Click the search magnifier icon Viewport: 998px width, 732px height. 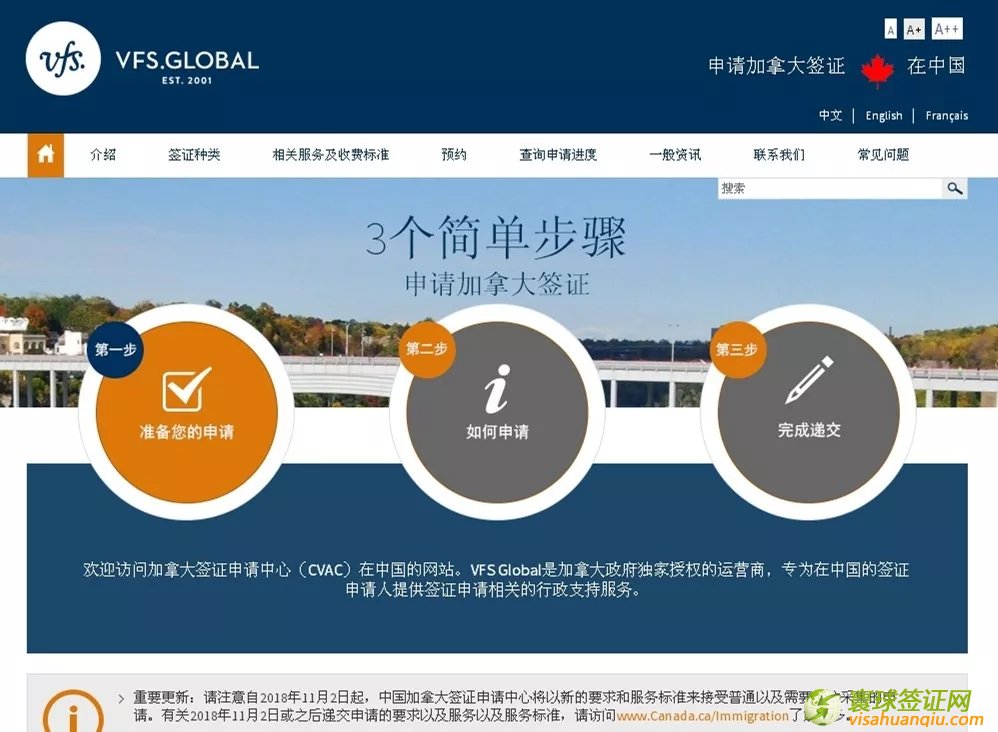click(x=955, y=188)
